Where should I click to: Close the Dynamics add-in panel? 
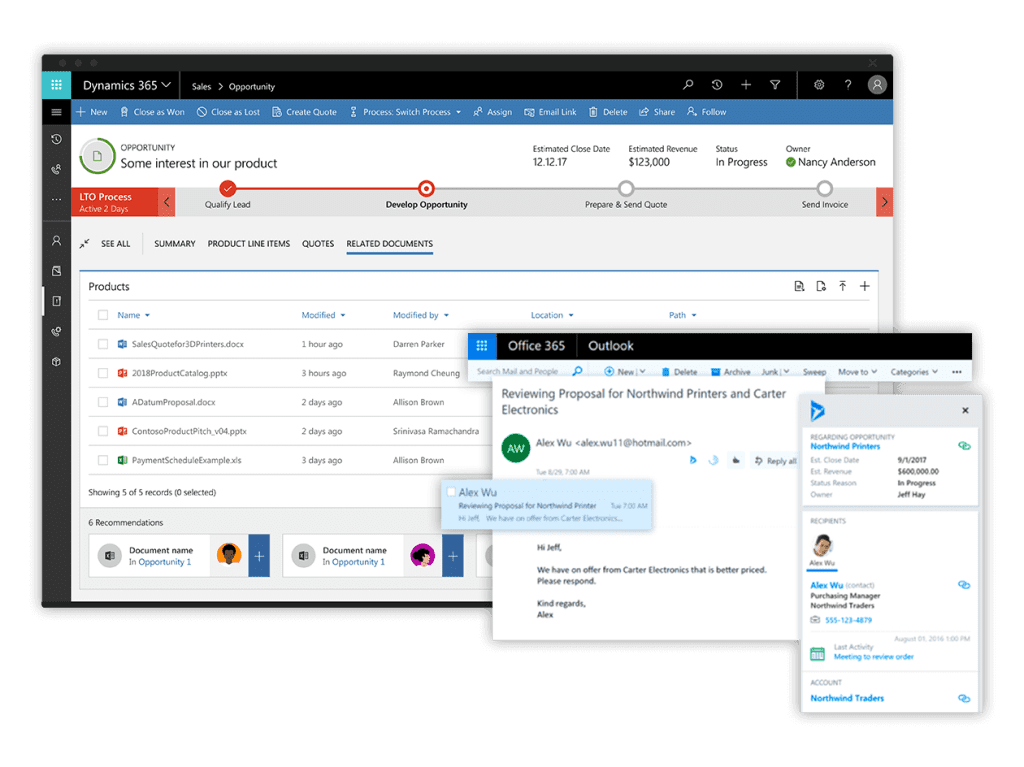click(965, 410)
